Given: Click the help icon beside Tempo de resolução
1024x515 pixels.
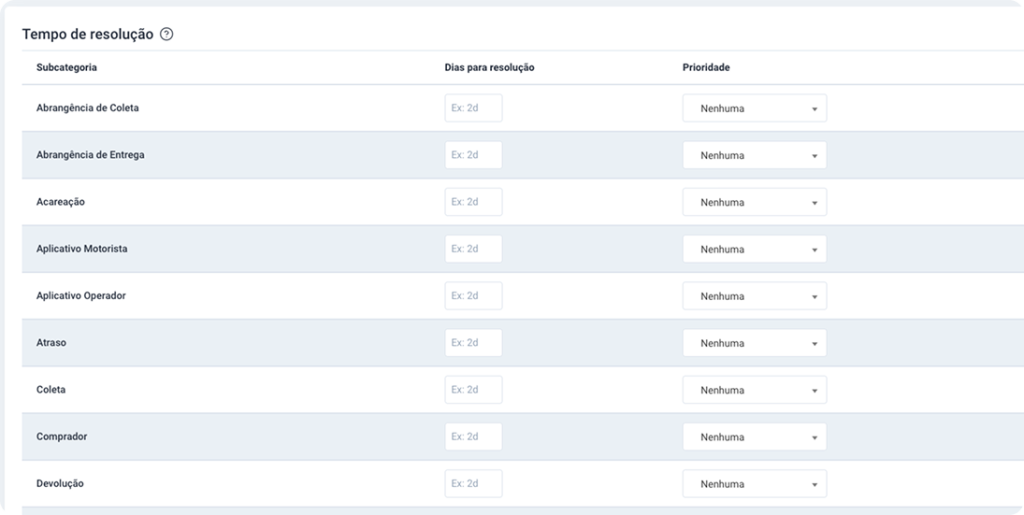Looking at the screenshot, I should coord(167,34).
